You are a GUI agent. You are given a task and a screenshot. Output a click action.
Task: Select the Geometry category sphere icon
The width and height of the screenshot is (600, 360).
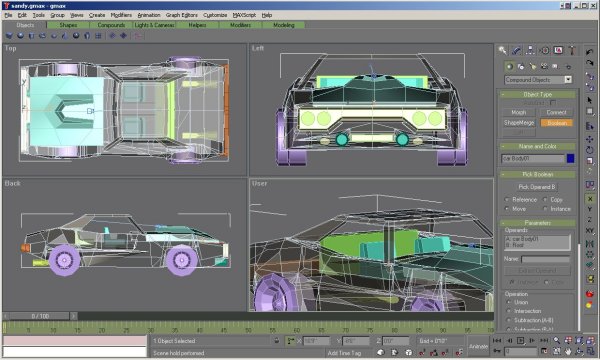click(x=509, y=67)
